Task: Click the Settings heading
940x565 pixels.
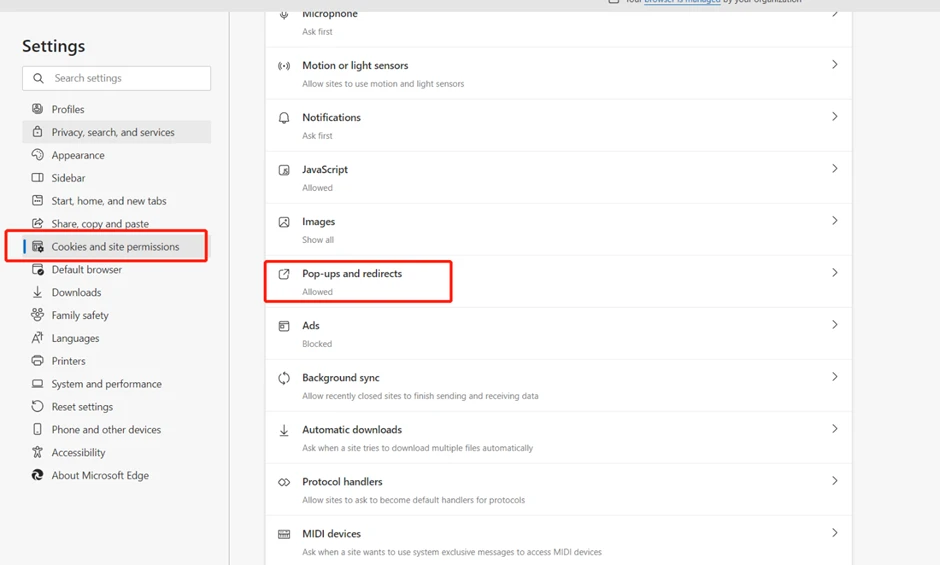Action: click(x=53, y=46)
